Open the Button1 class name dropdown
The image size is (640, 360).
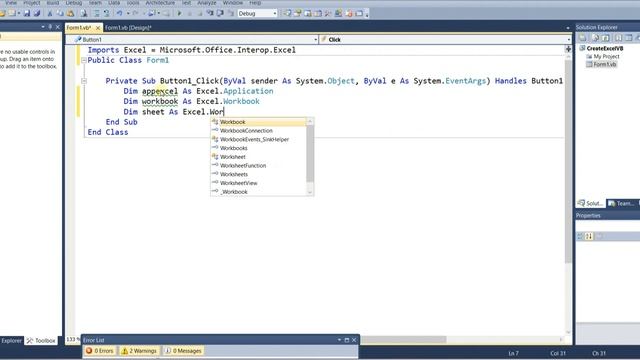click(316, 40)
